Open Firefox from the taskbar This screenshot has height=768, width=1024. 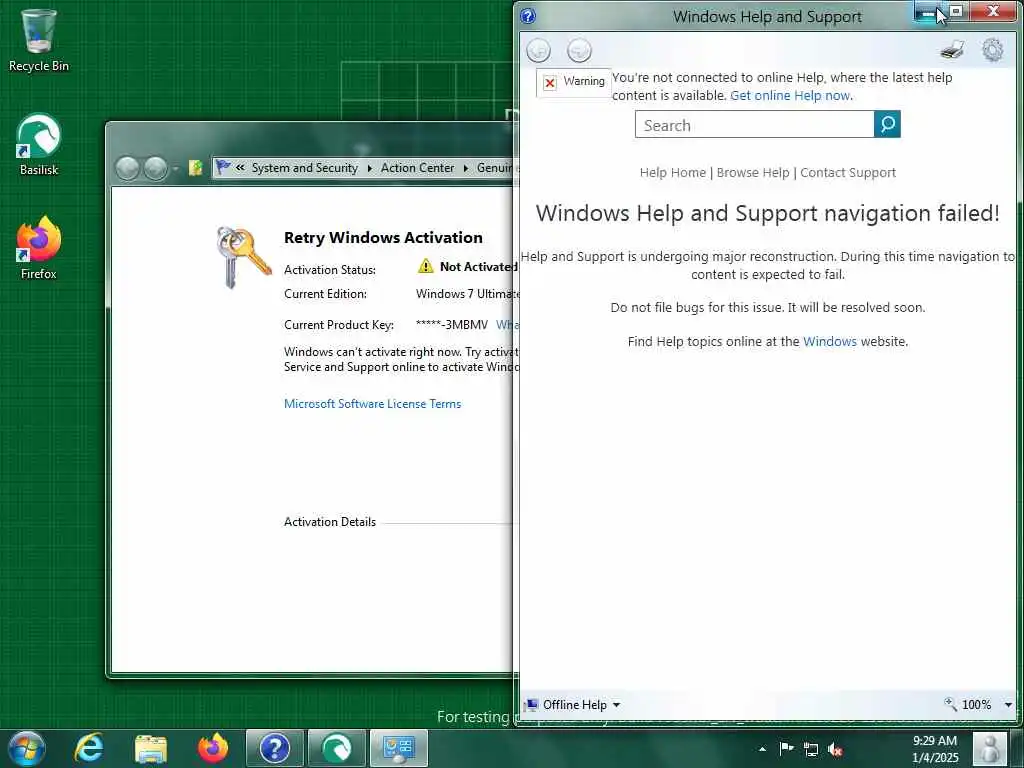(213, 748)
